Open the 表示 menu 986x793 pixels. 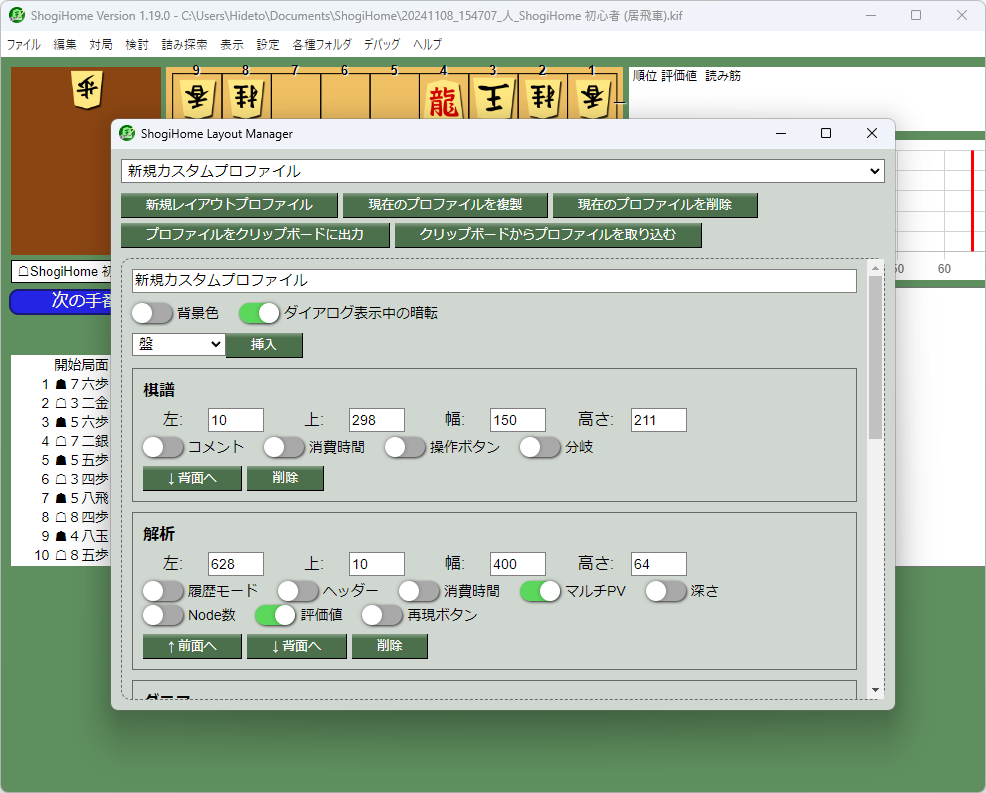(231, 44)
